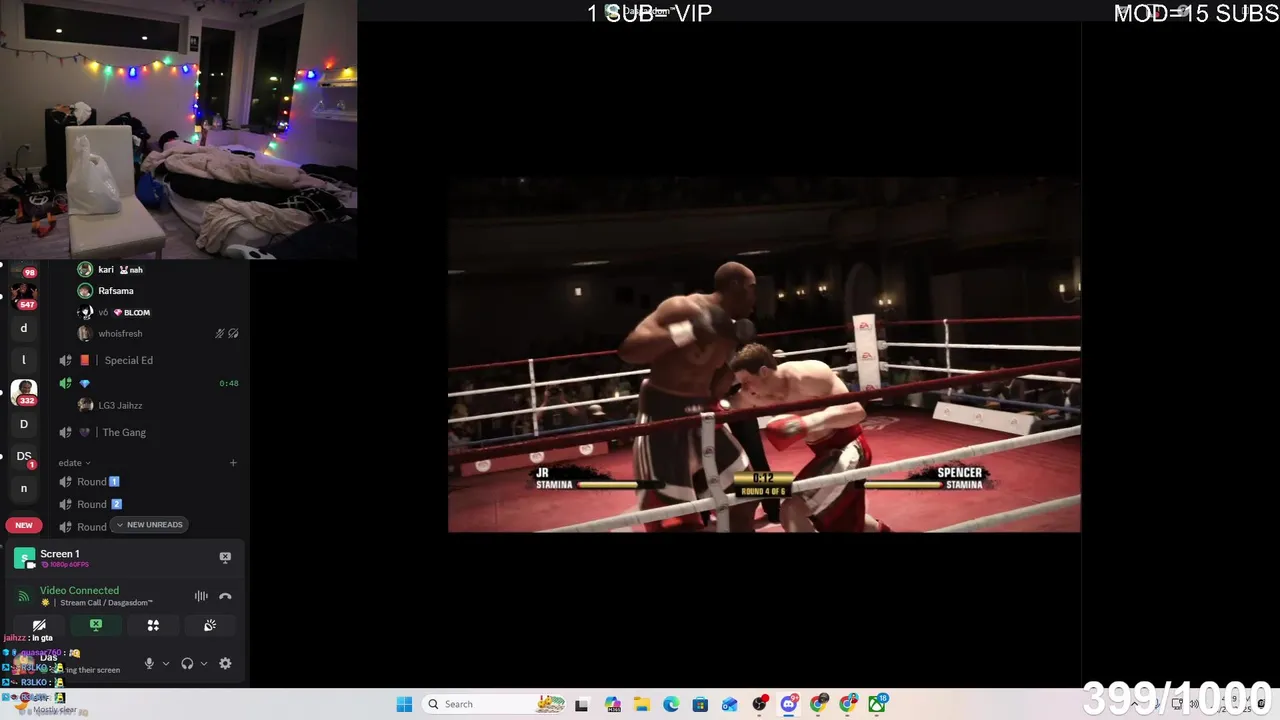Click the webcam feed thumbnail

tap(178, 130)
